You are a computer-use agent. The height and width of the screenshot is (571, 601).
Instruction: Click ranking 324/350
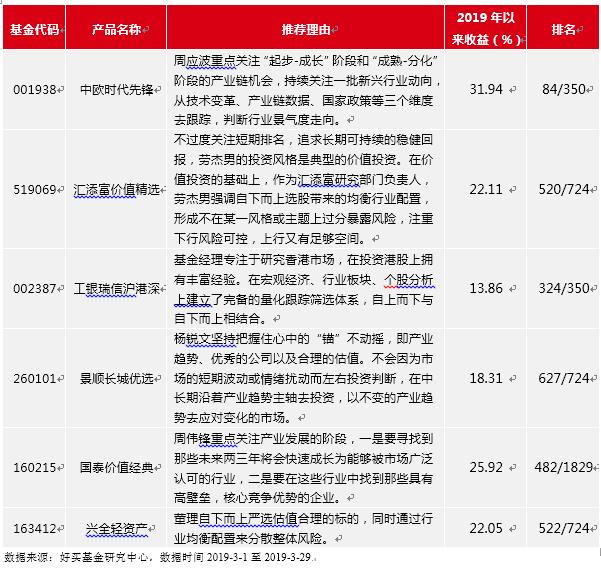(563, 288)
